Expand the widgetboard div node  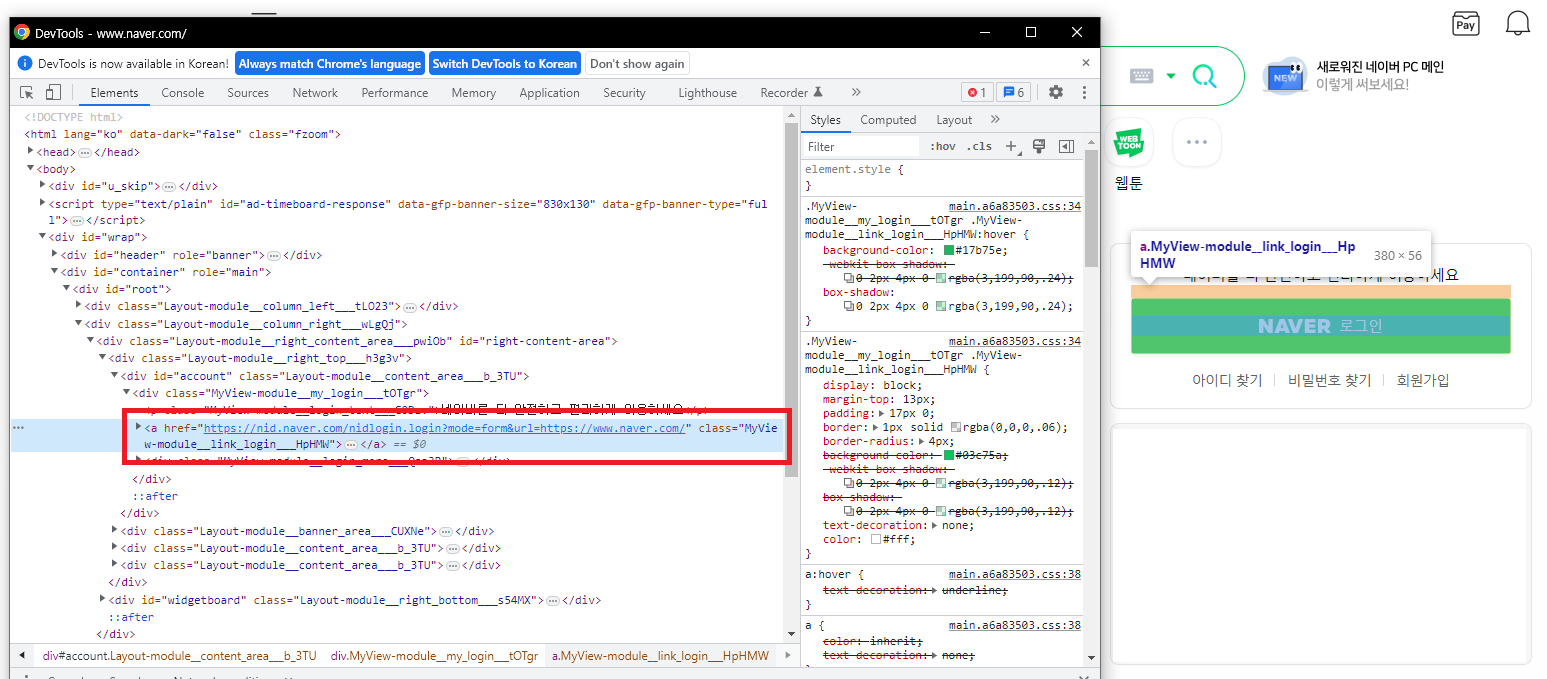click(103, 600)
